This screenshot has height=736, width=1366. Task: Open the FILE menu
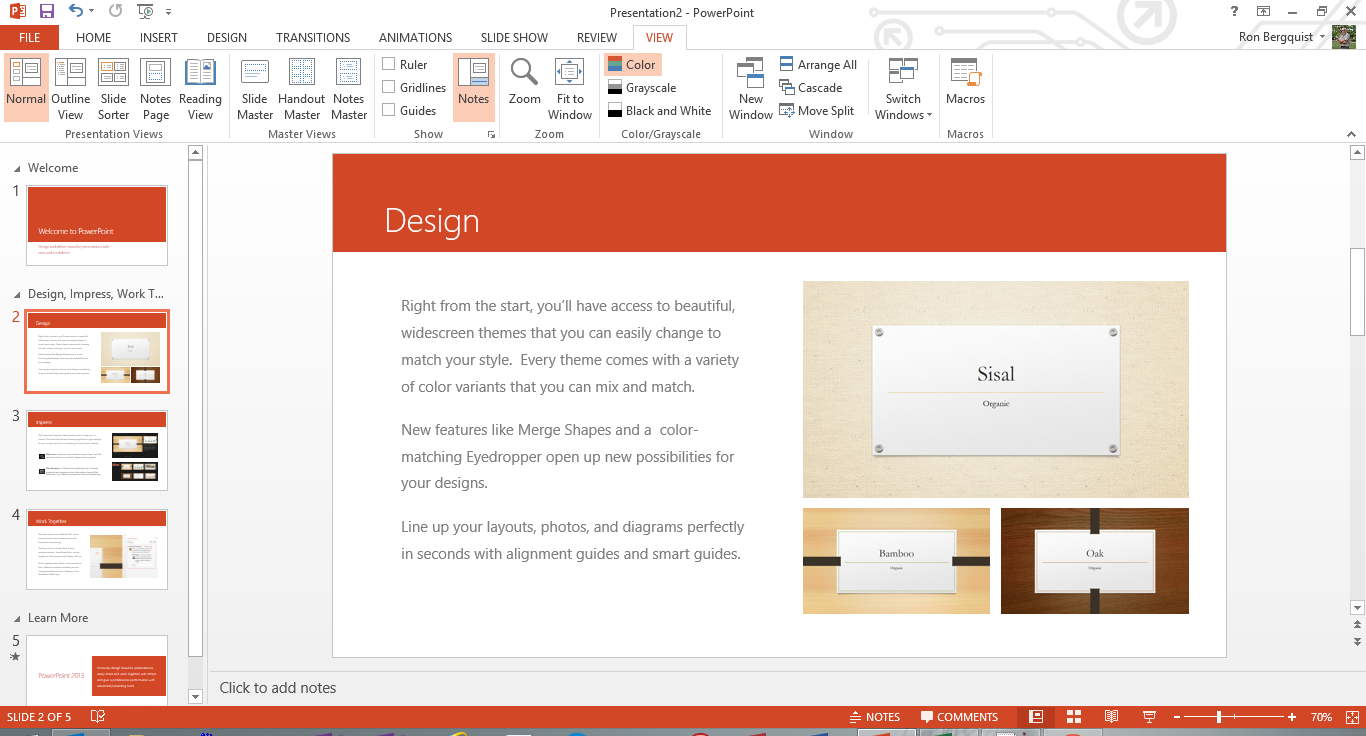29,37
